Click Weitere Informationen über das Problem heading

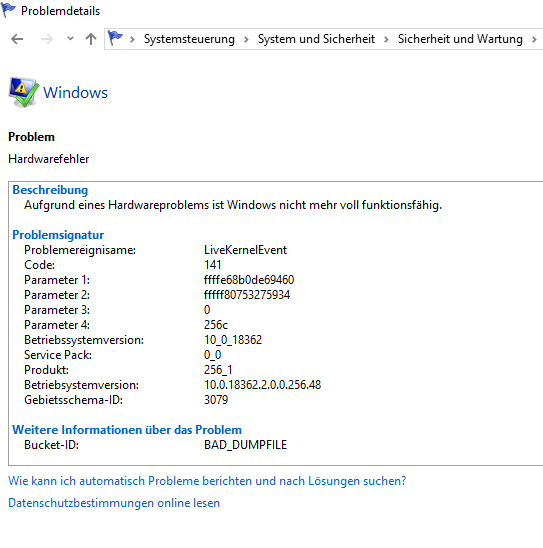tap(127, 430)
